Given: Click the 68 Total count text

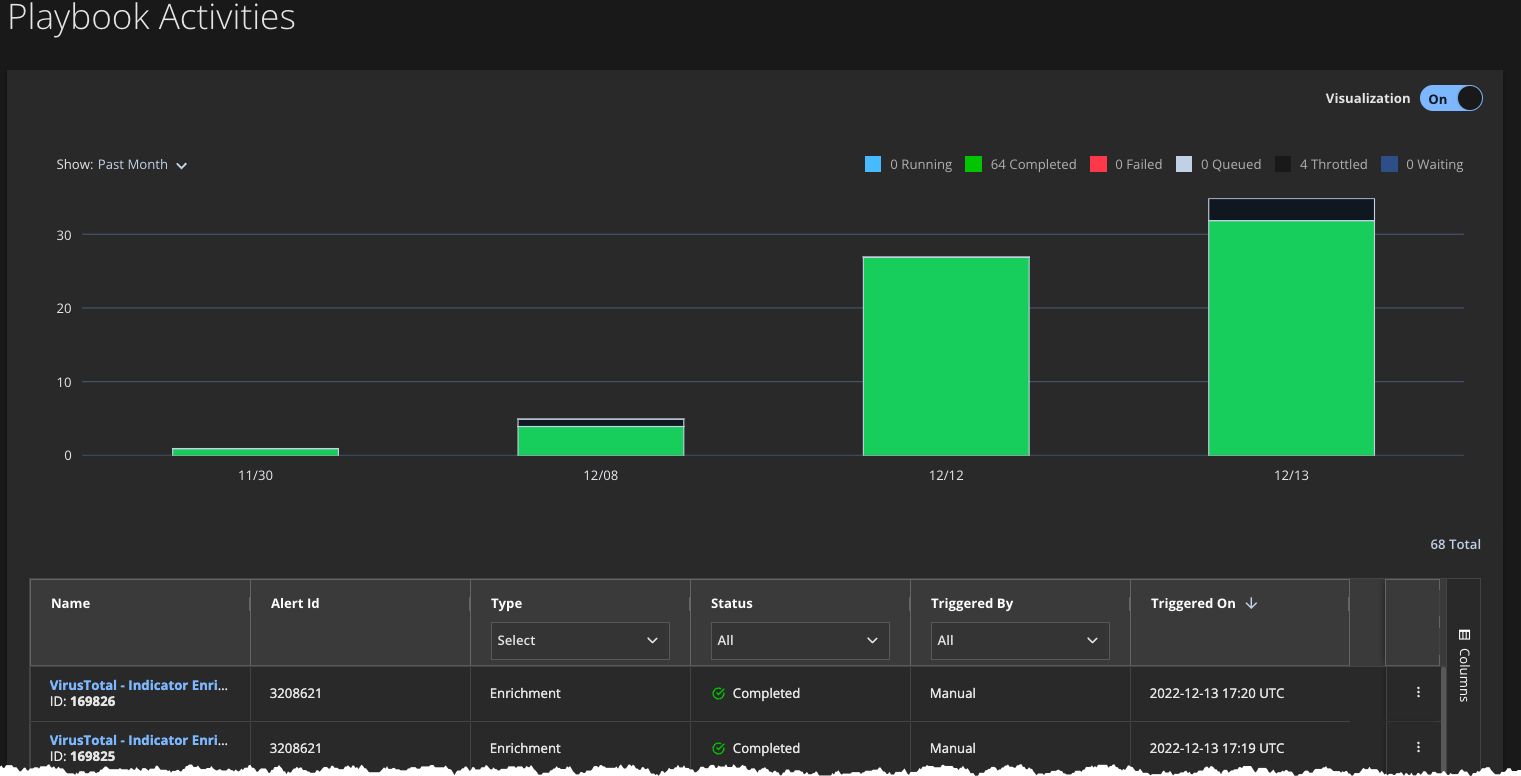Looking at the screenshot, I should tap(1455, 545).
